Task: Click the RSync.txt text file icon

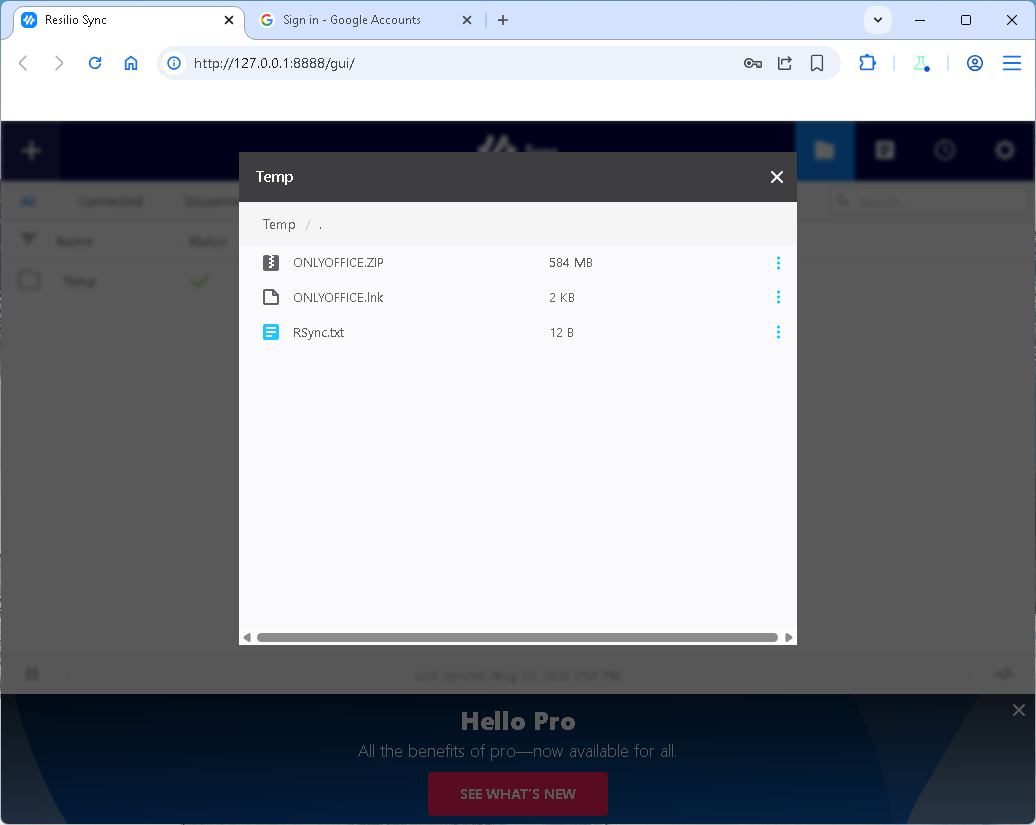Action: [x=271, y=332]
